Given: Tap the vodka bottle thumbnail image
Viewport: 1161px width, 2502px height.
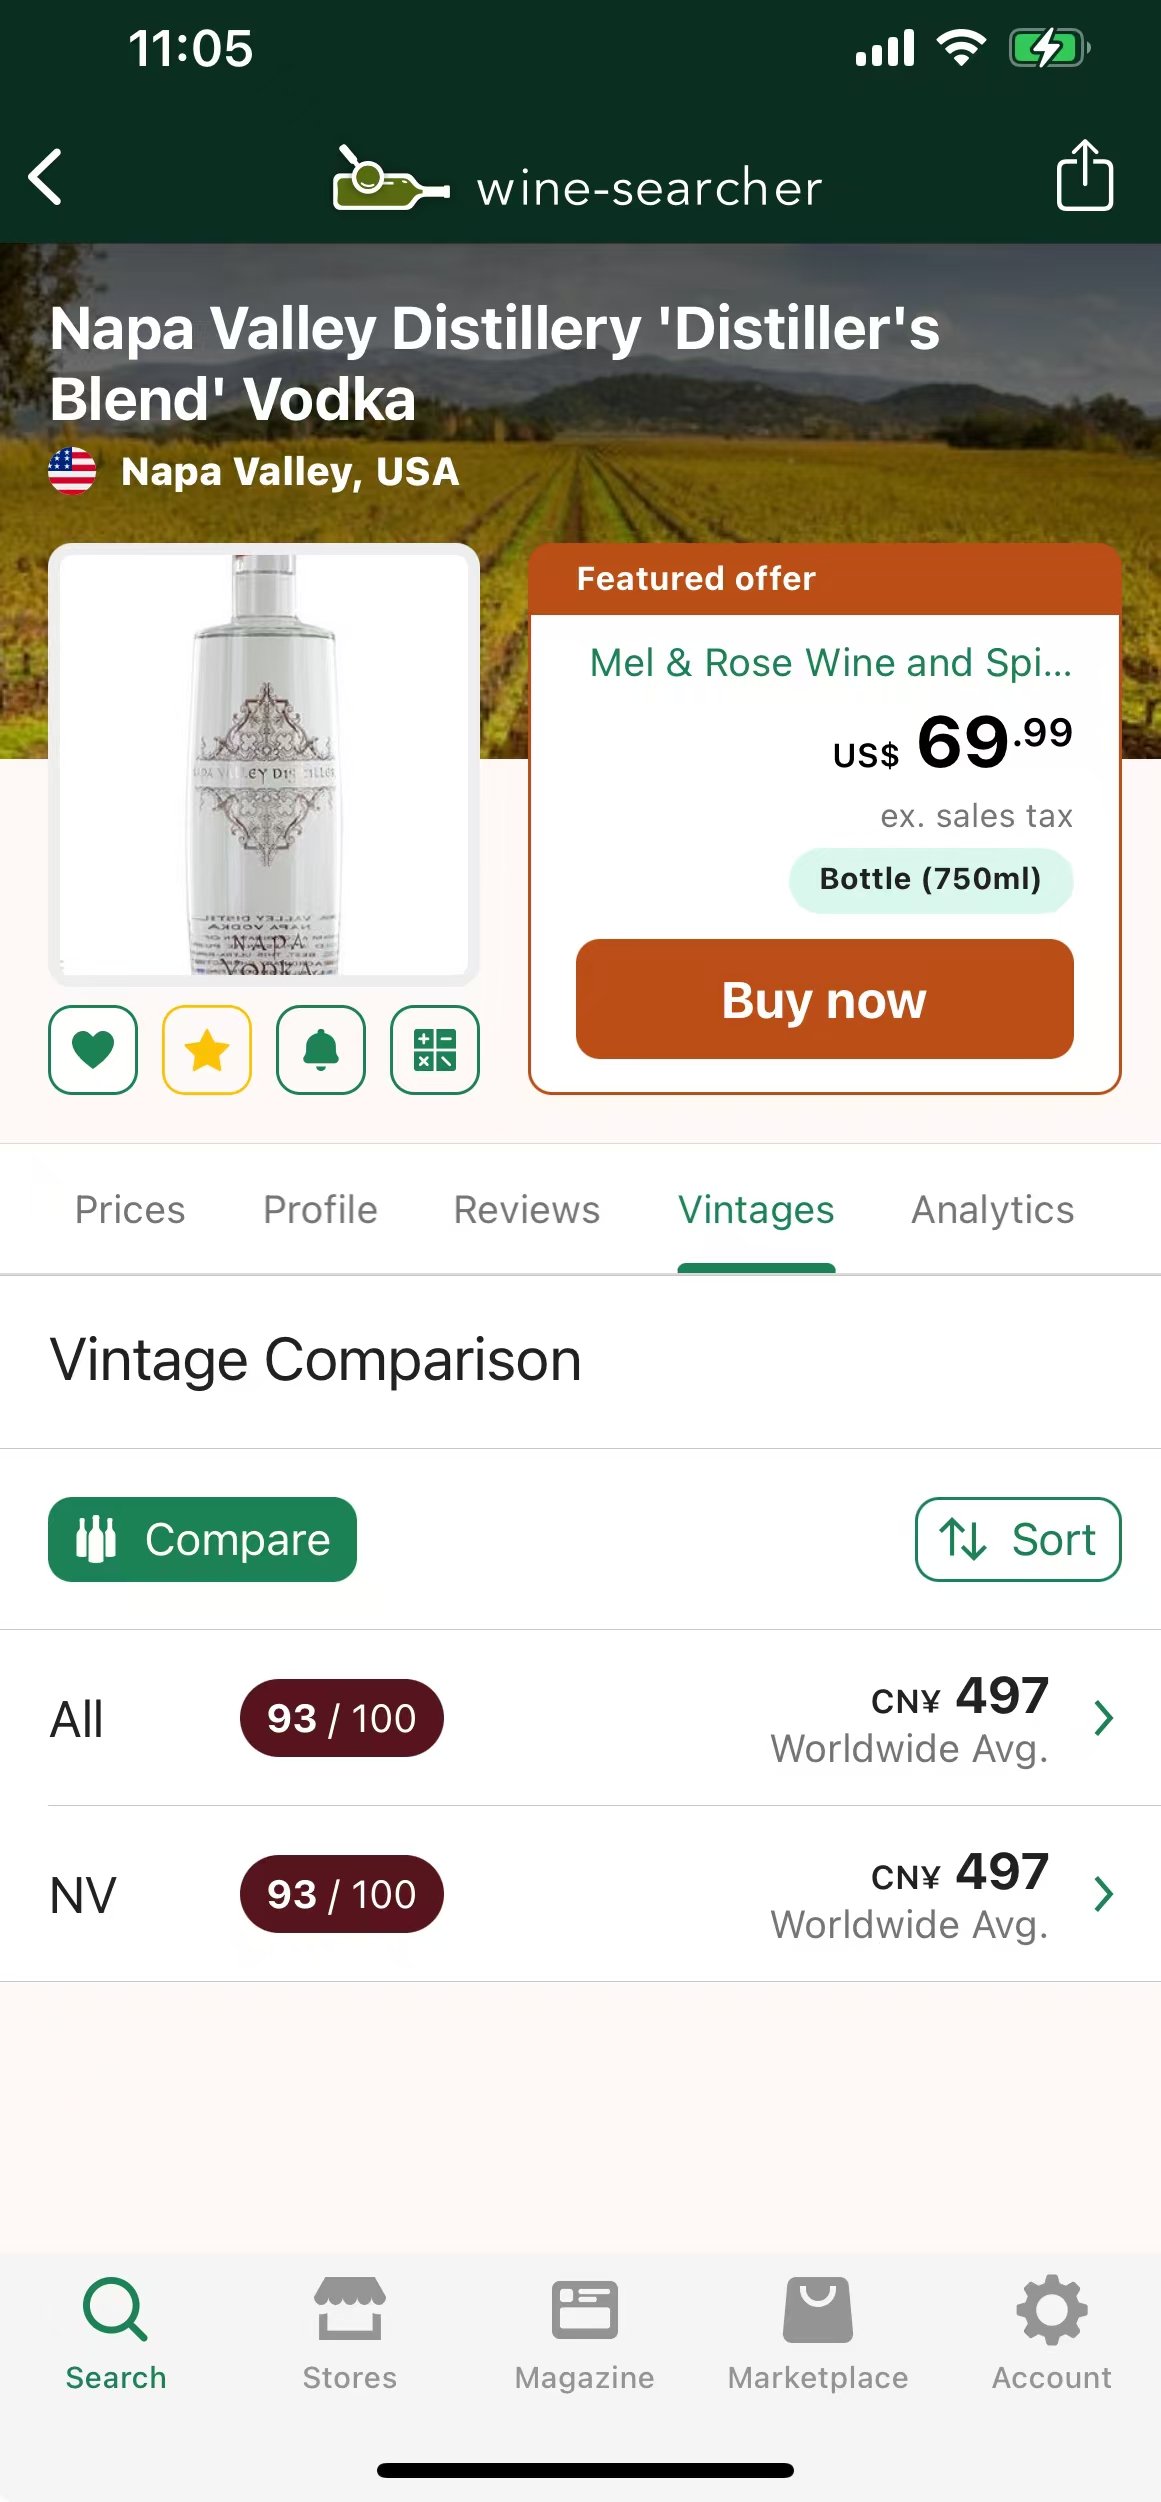Looking at the screenshot, I should (264, 765).
